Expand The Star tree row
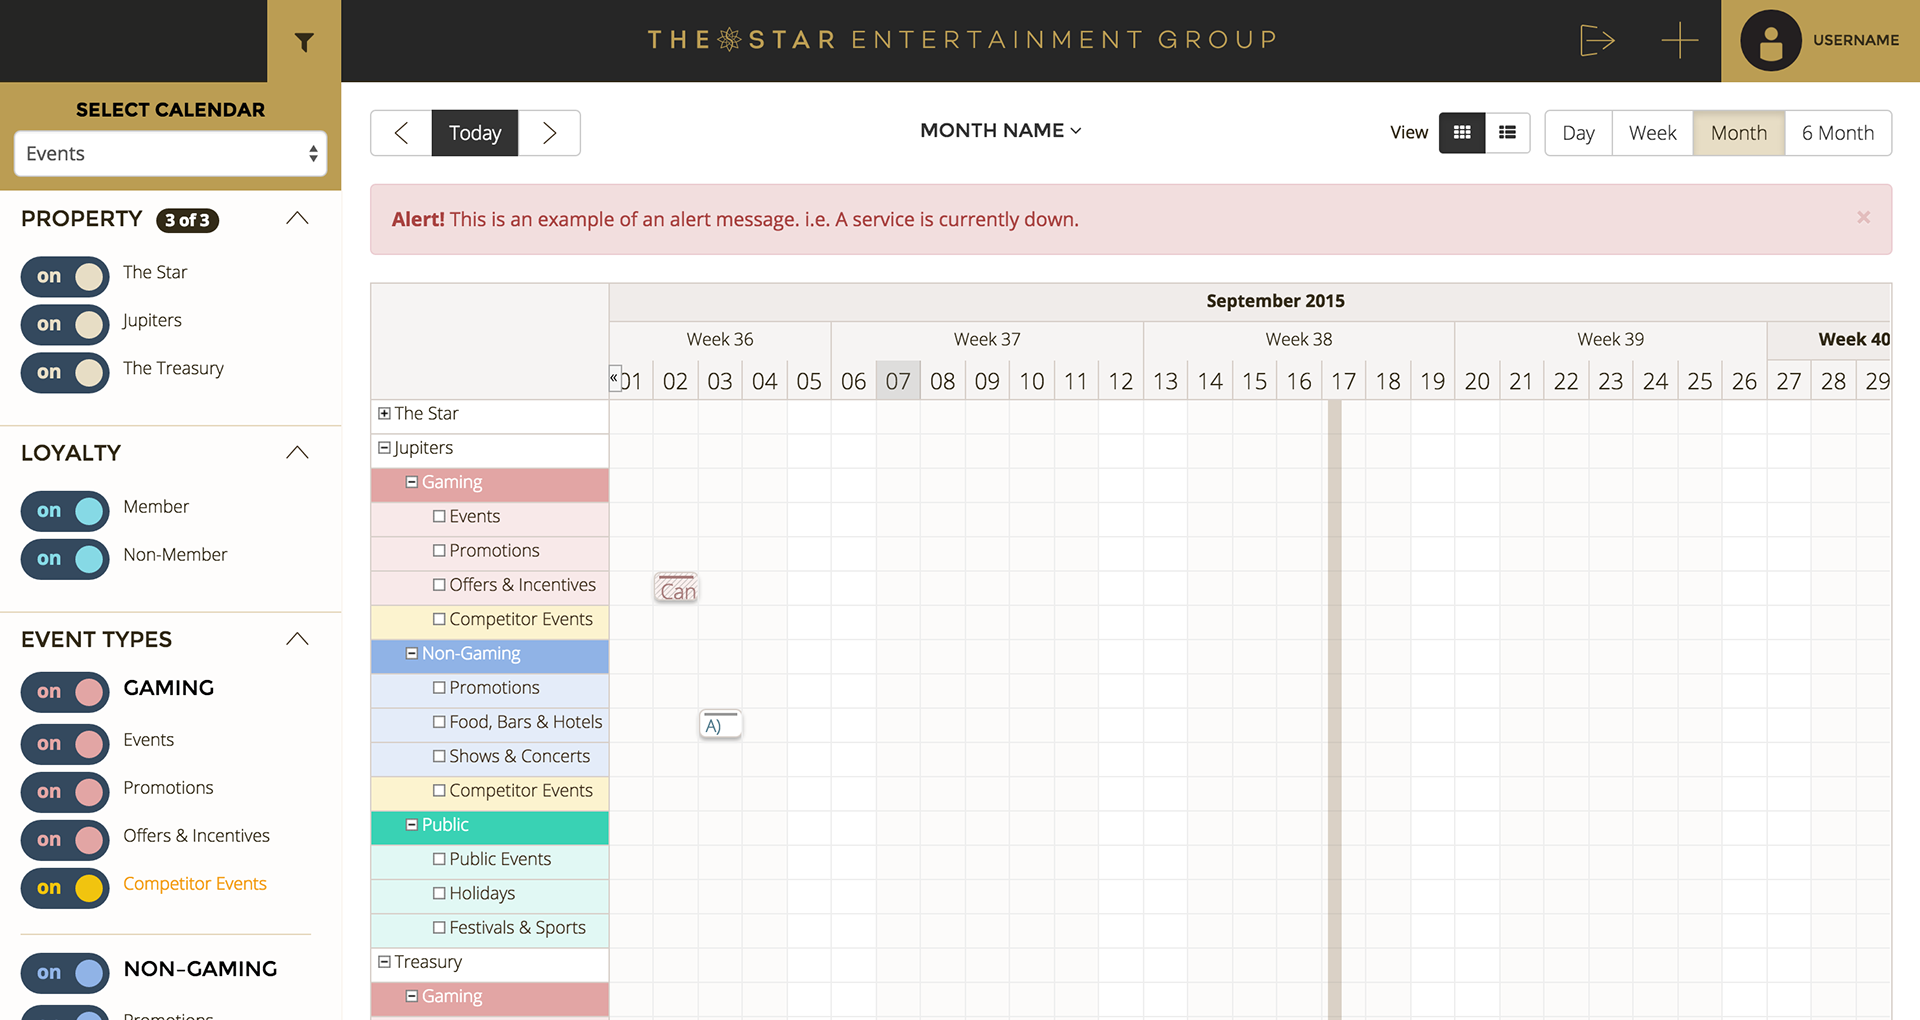Screen dimensions: 1920x1020 pos(384,413)
